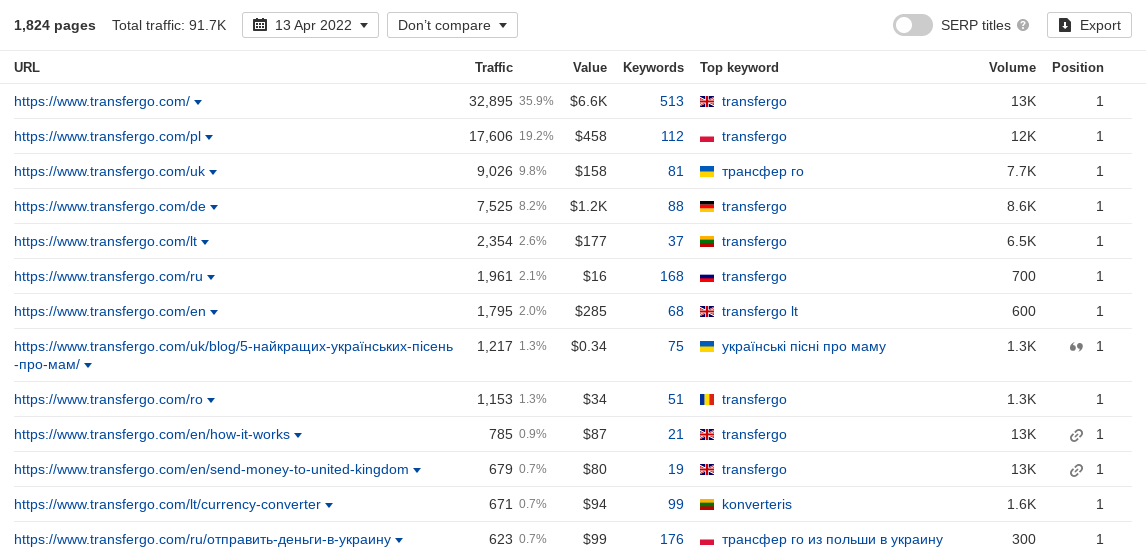Expand menu arrow next to send-money-to-united-kingdom URL
1146x549 pixels.
tap(417, 471)
